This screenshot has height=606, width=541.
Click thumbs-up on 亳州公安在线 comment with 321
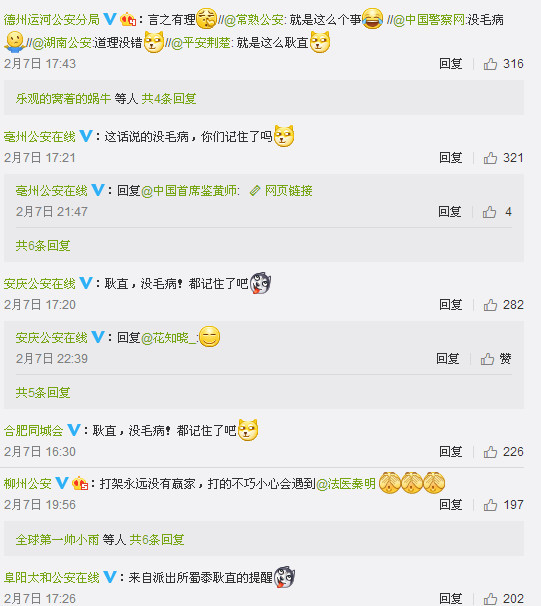coord(490,158)
